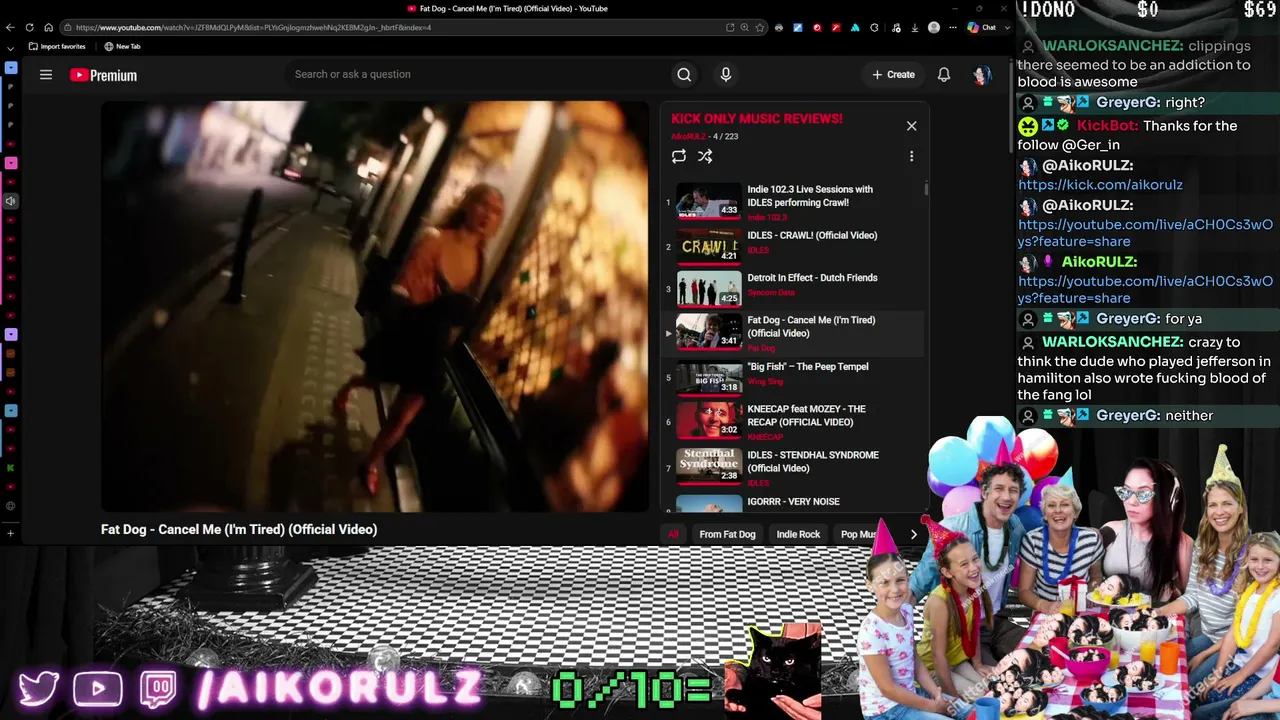The width and height of the screenshot is (1280, 720).
Task: Start voice search with the microphone
Action: coord(726,74)
